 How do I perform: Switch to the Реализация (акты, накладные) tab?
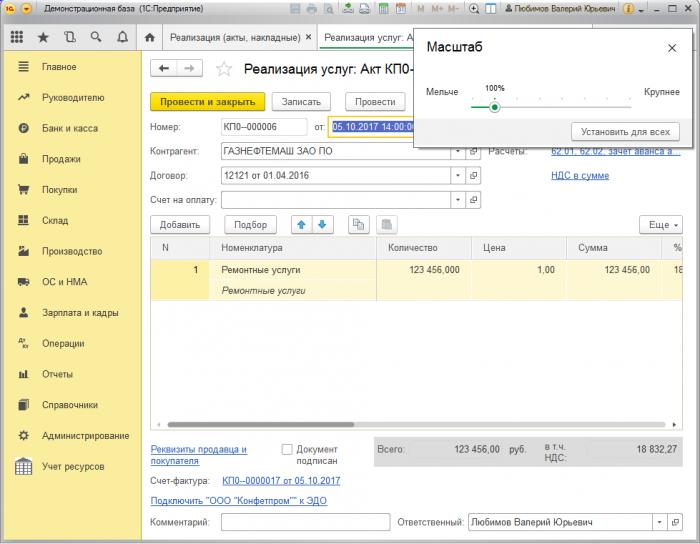pyautogui.click(x=235, y=38)
